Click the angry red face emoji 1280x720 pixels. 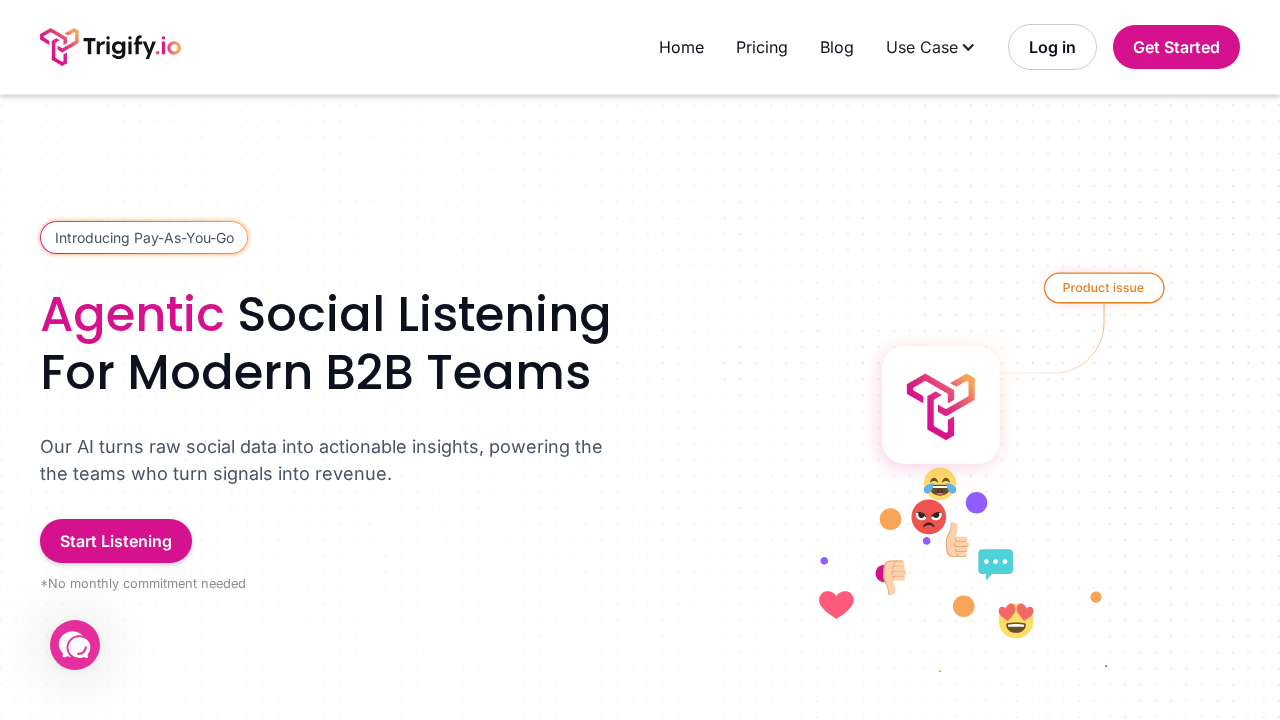[x=928, y=517]
